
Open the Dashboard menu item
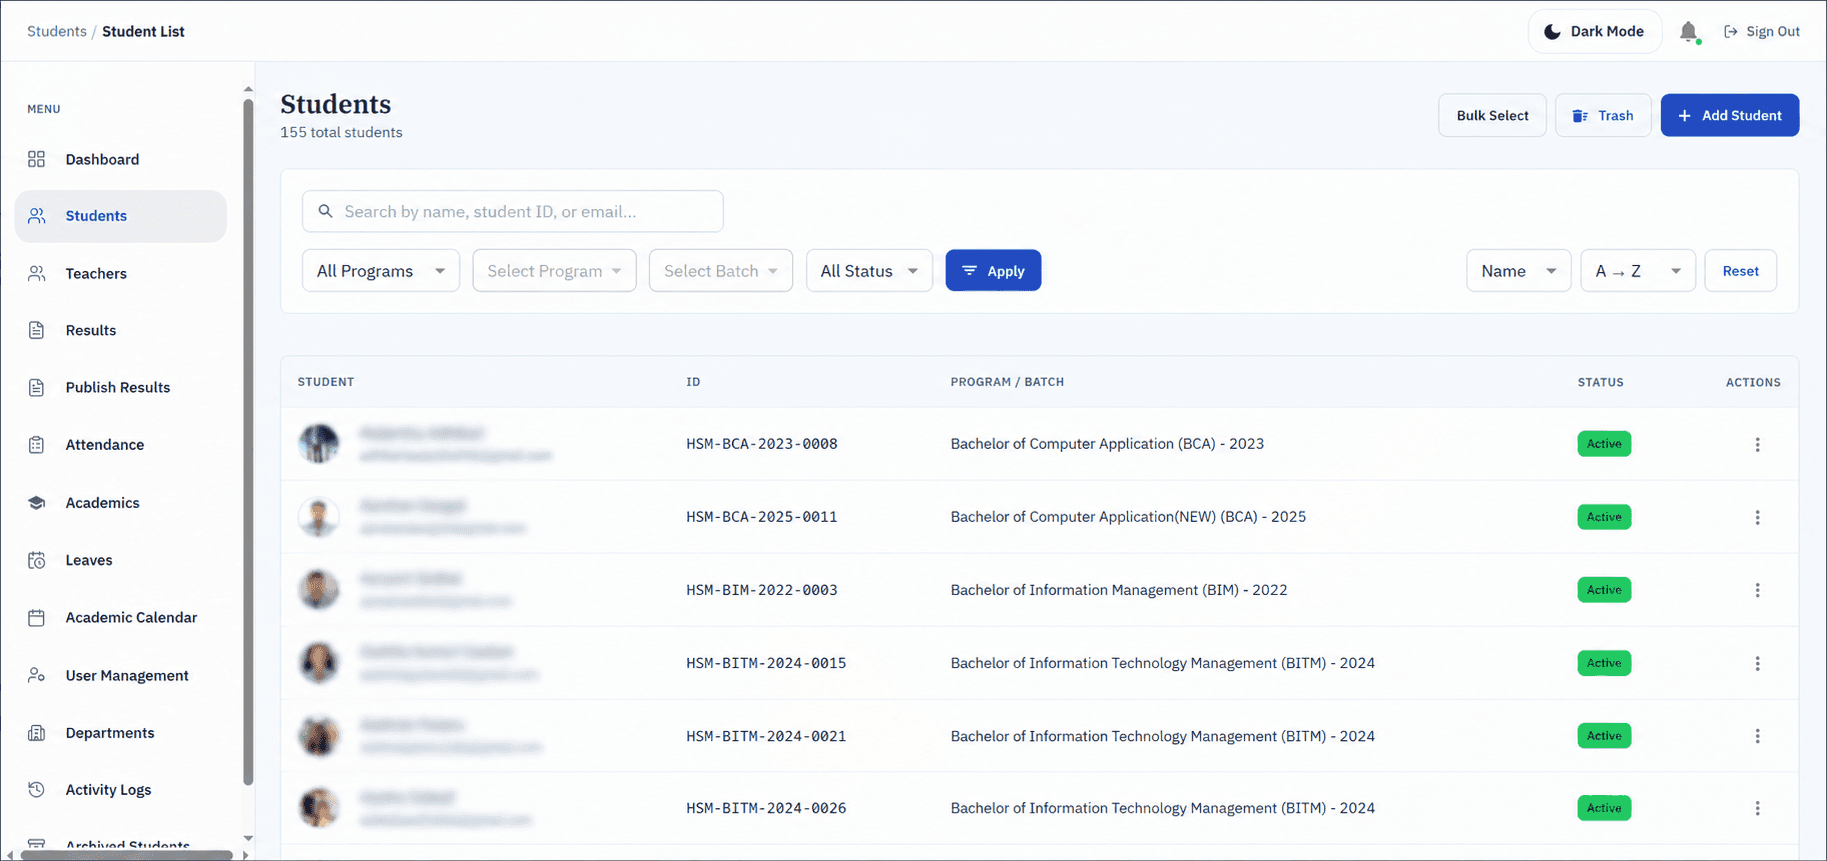121,159
